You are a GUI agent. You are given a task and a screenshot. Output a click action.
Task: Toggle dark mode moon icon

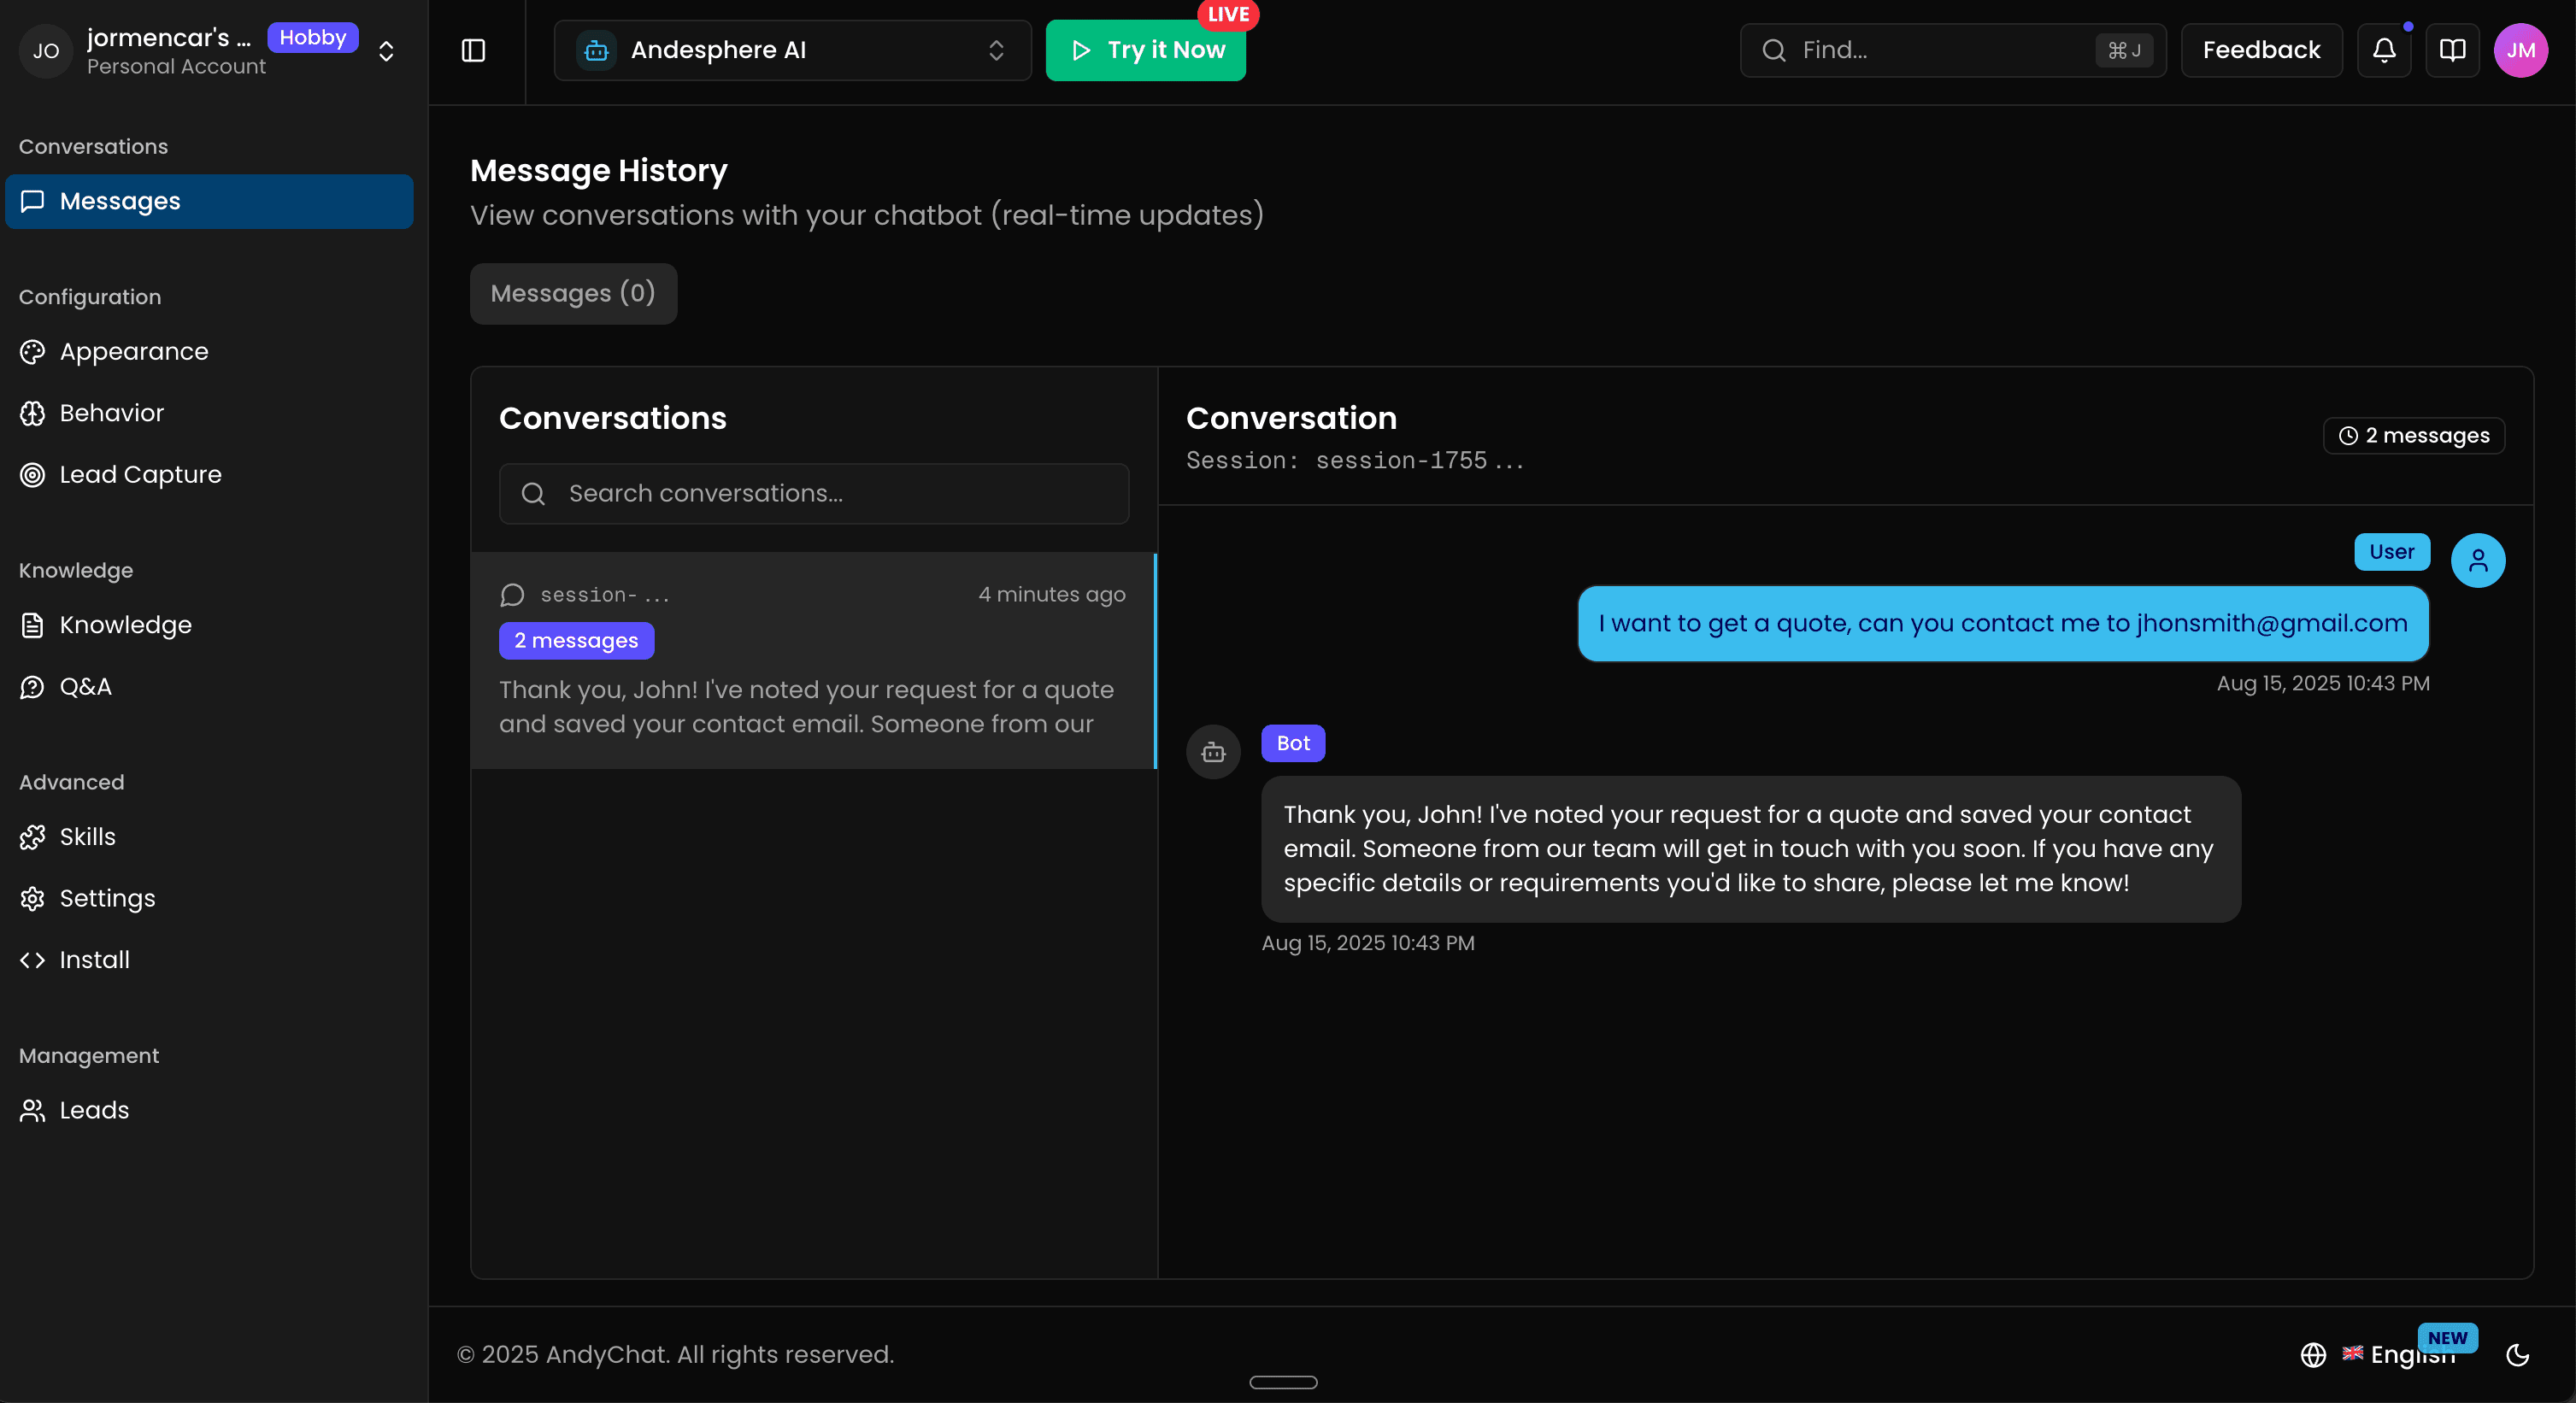coord(2517,1354)
